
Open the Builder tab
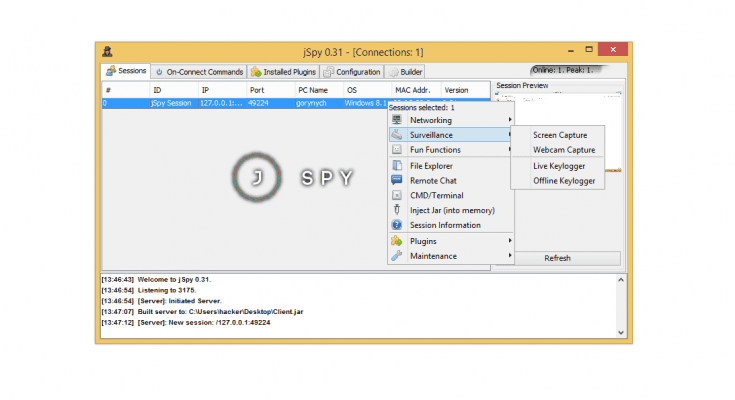[x=406, y=72]
